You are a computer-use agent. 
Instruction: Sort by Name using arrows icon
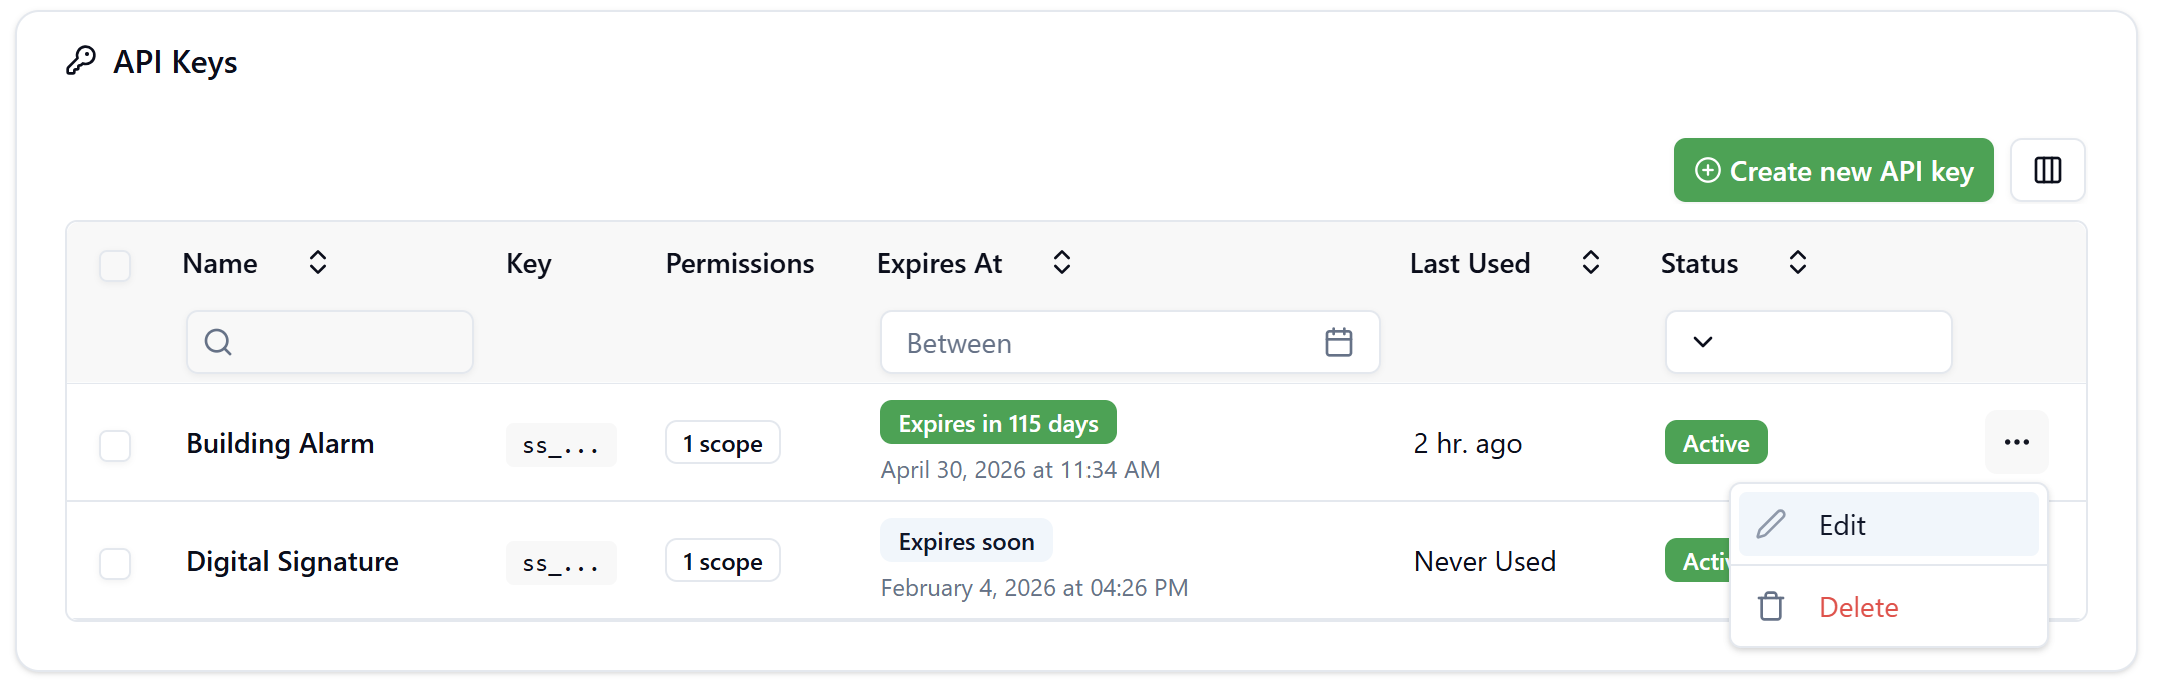click(x=318, y=263)
